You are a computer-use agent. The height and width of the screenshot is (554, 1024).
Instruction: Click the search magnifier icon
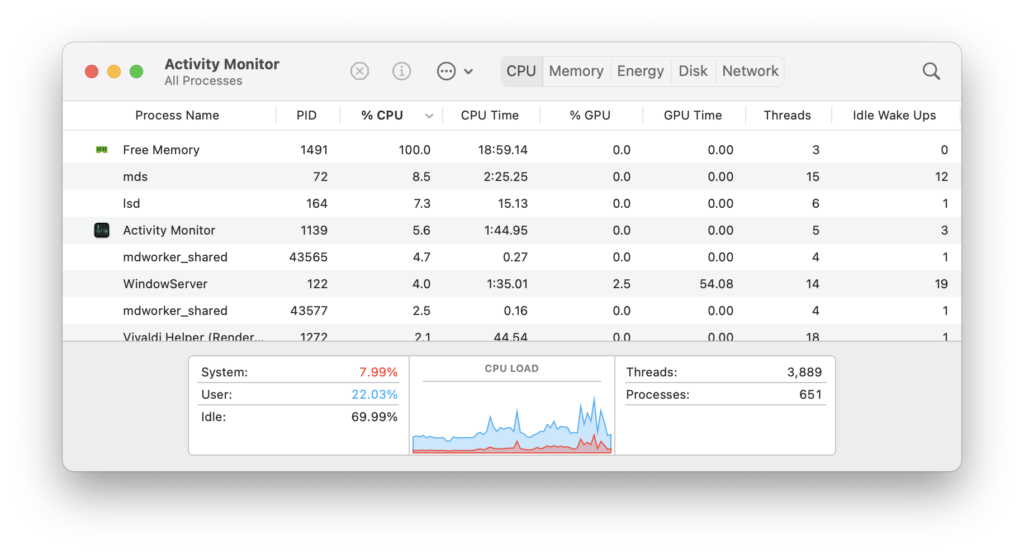click(931, 71)
